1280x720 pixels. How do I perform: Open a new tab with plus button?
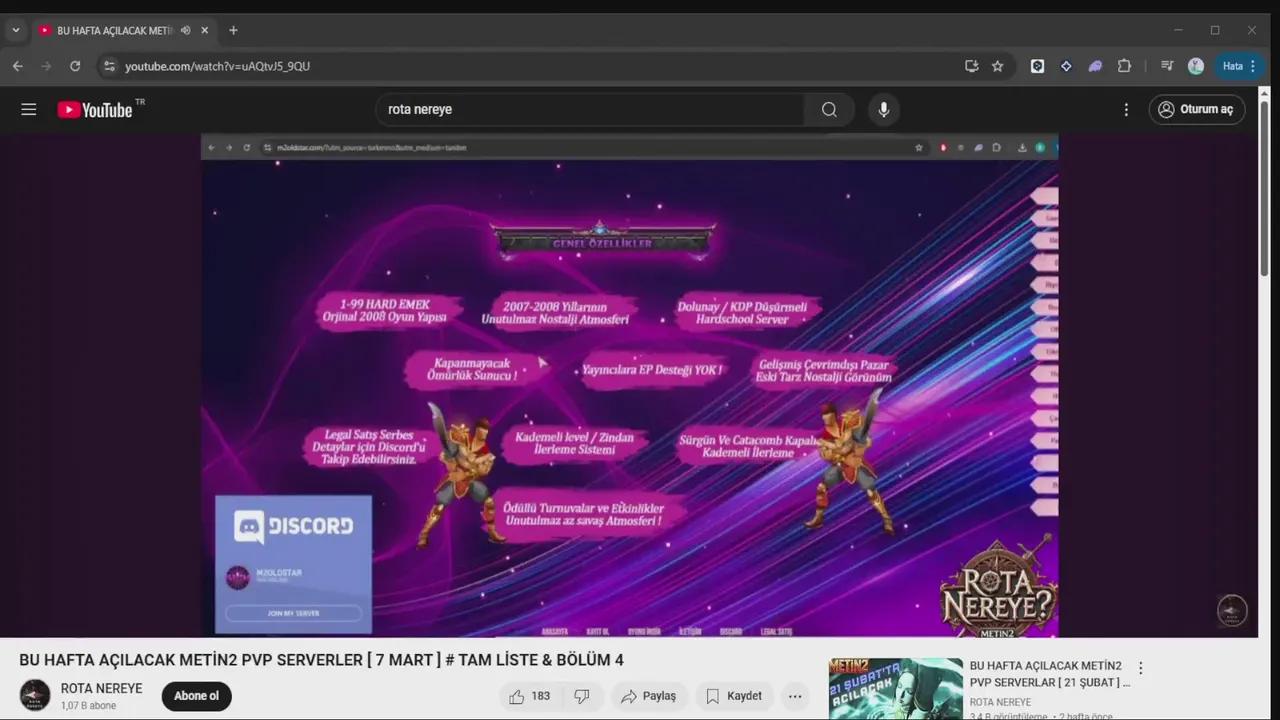pyautogui.click(x=233, y=31)
